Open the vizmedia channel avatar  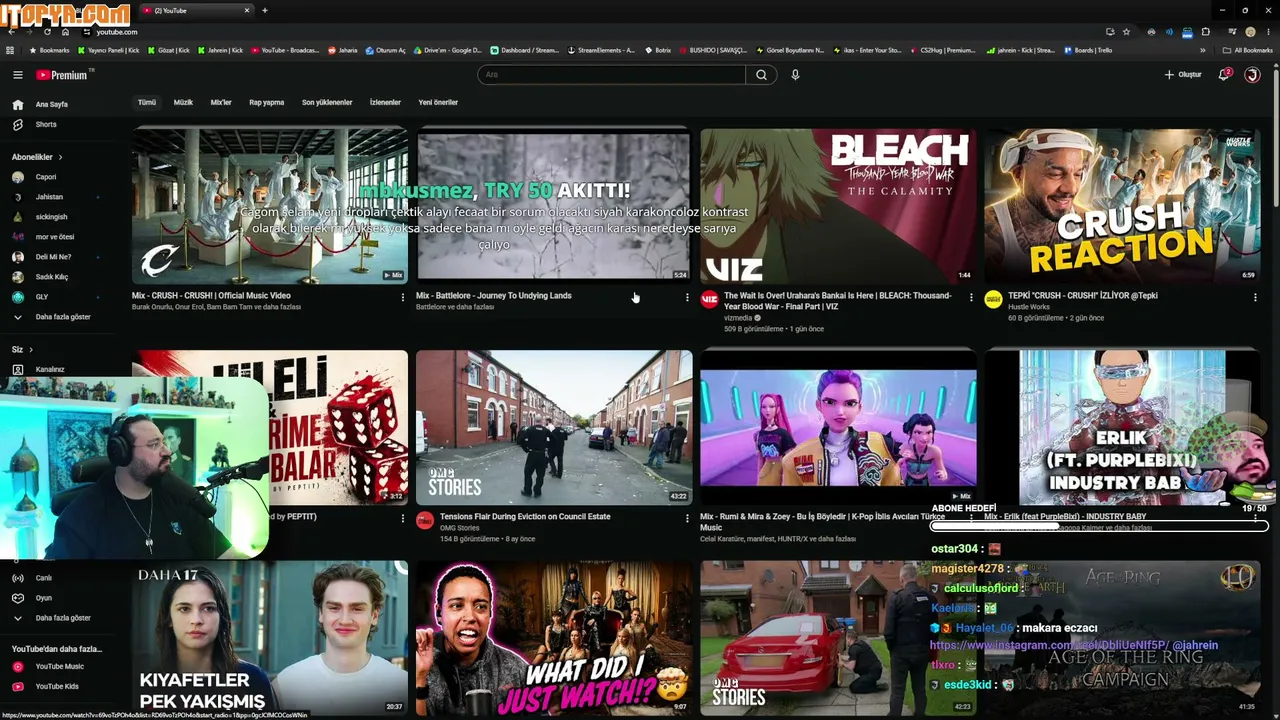click(709, 298)
